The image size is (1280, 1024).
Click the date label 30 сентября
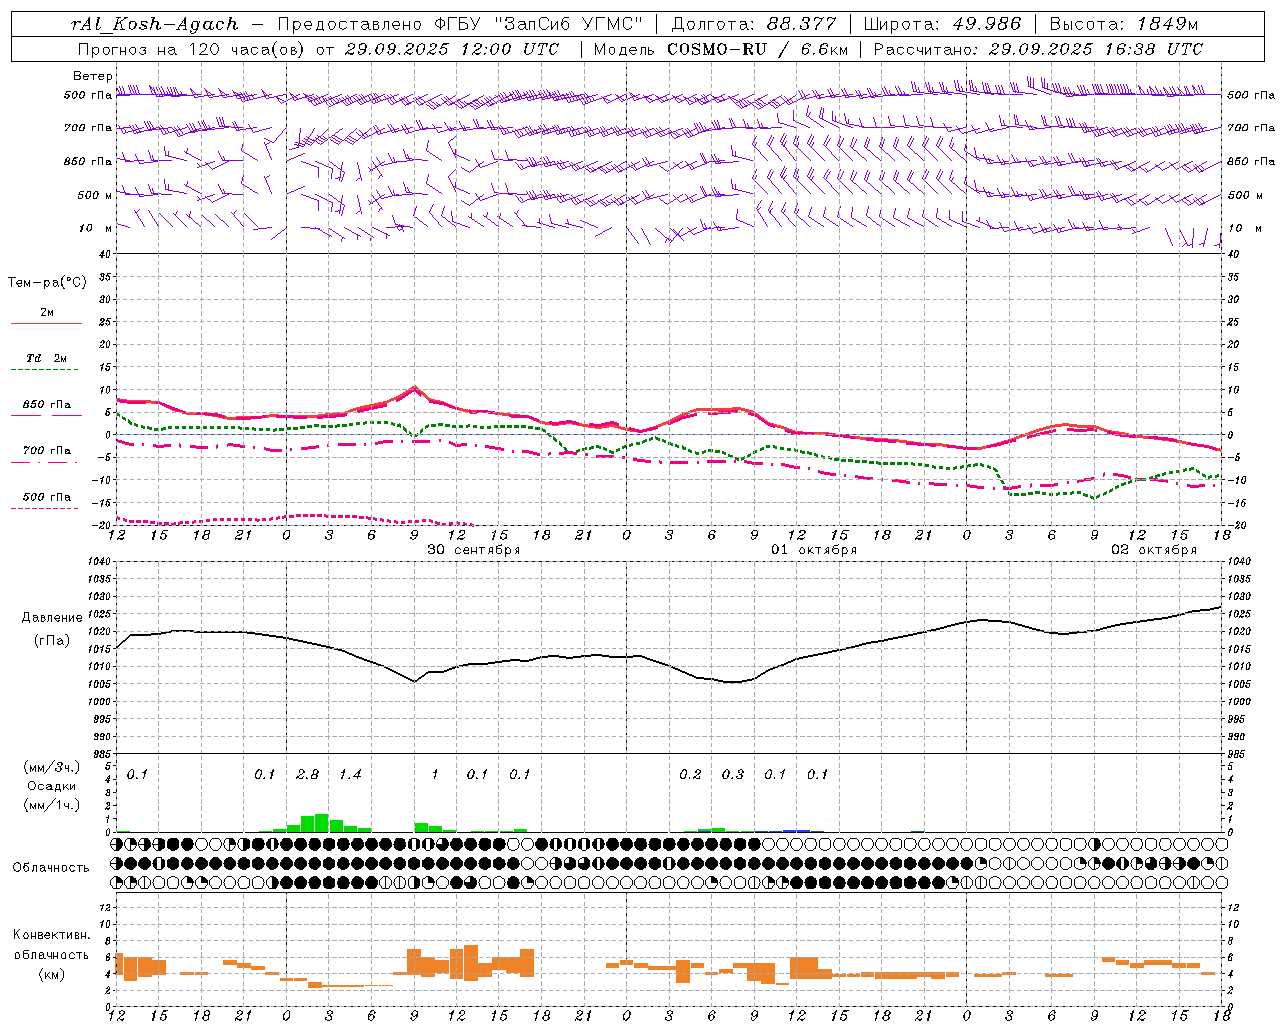(x=474, y=550)
